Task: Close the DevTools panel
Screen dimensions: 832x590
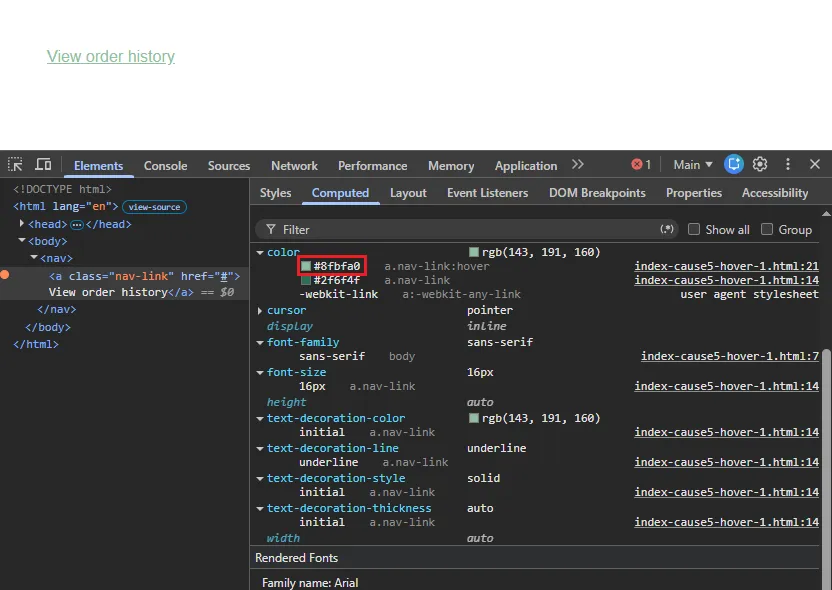Action: [x=815, y=165]
